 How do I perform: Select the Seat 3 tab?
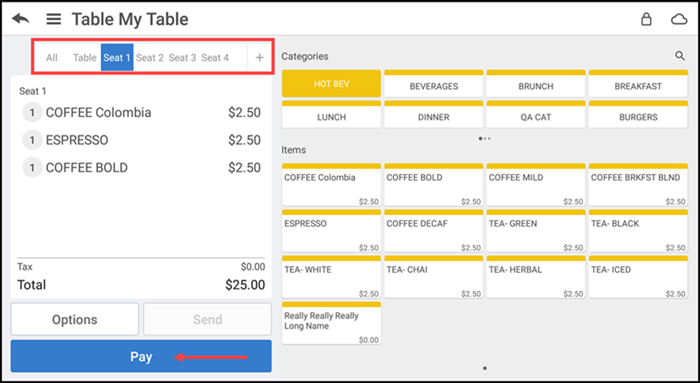(182, 57)
